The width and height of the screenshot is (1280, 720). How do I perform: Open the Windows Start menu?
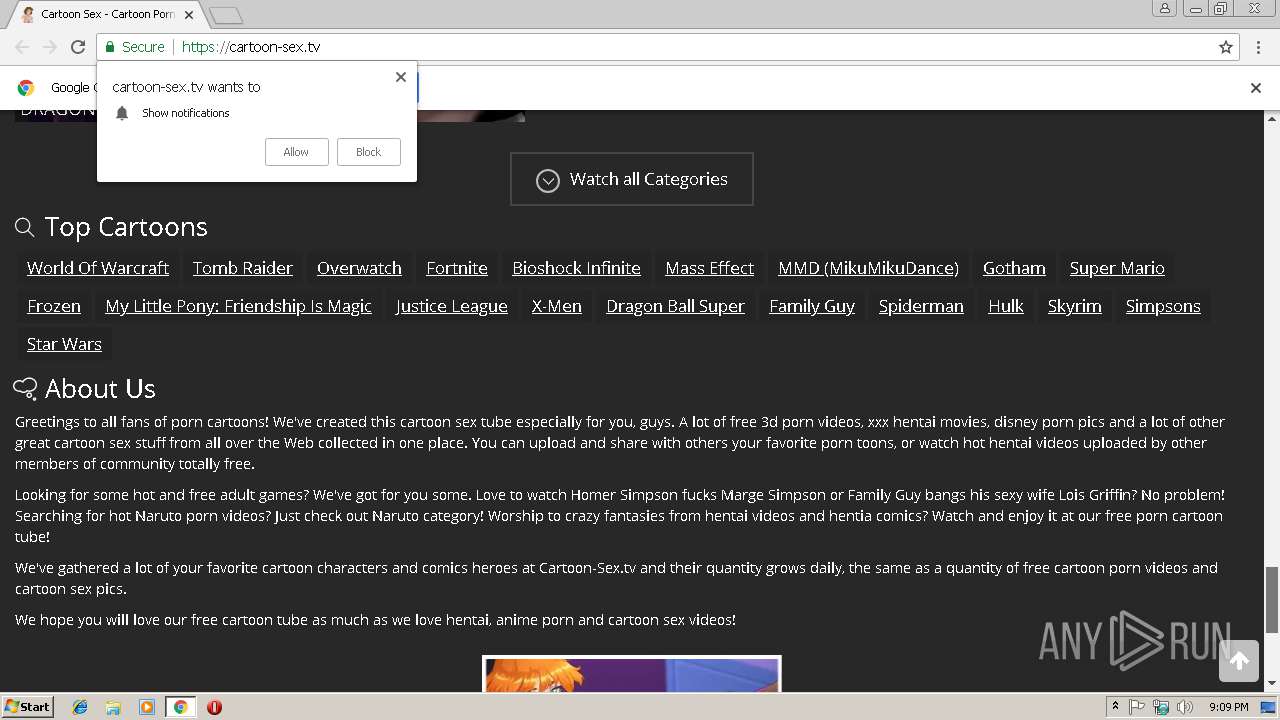tap(28, 706)
